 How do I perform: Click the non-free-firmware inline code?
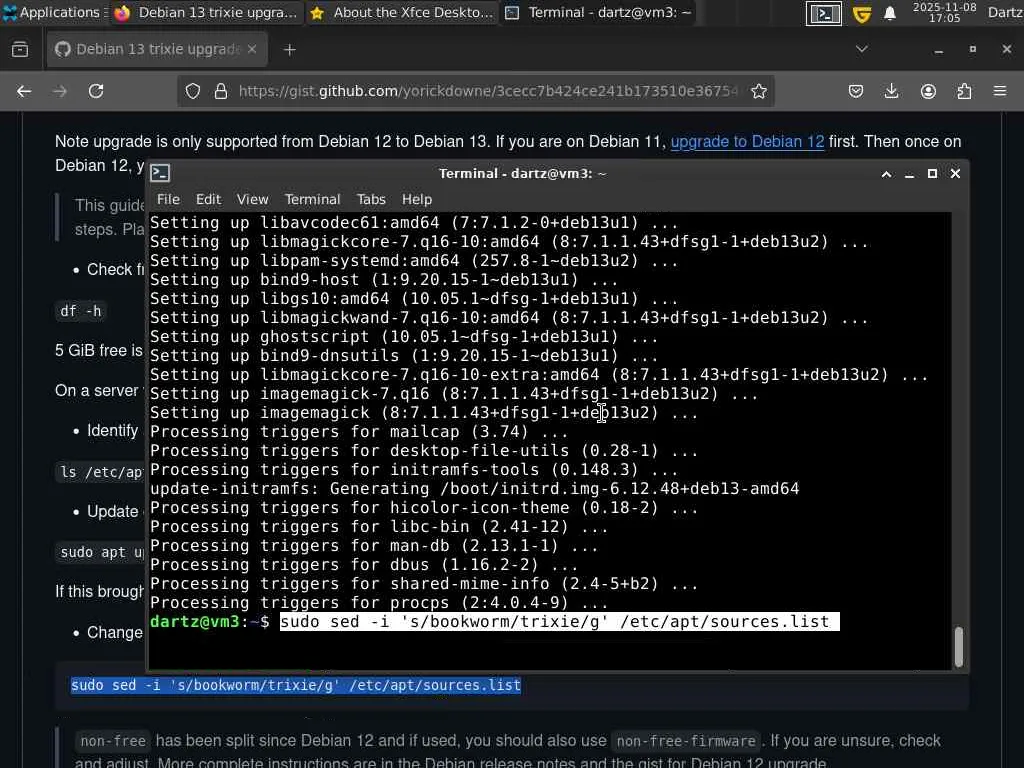(x=686, y=741)
